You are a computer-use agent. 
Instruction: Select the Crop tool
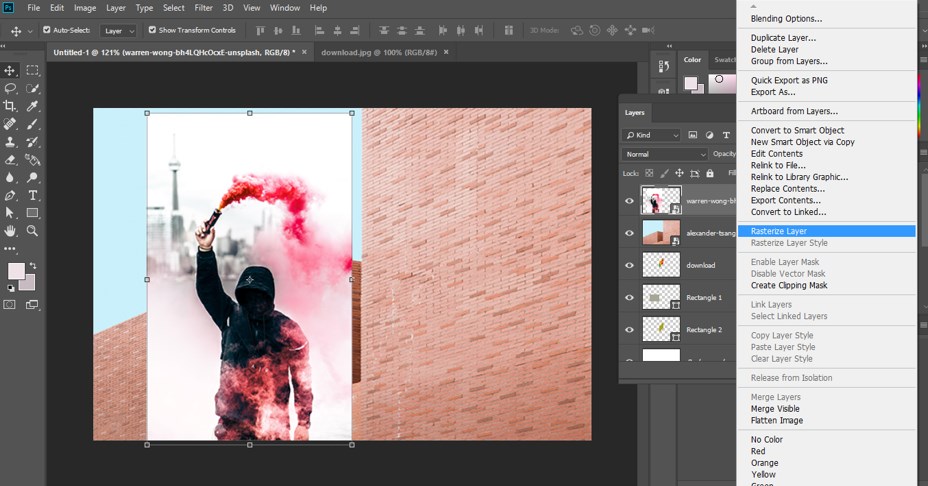coord(10,106)
